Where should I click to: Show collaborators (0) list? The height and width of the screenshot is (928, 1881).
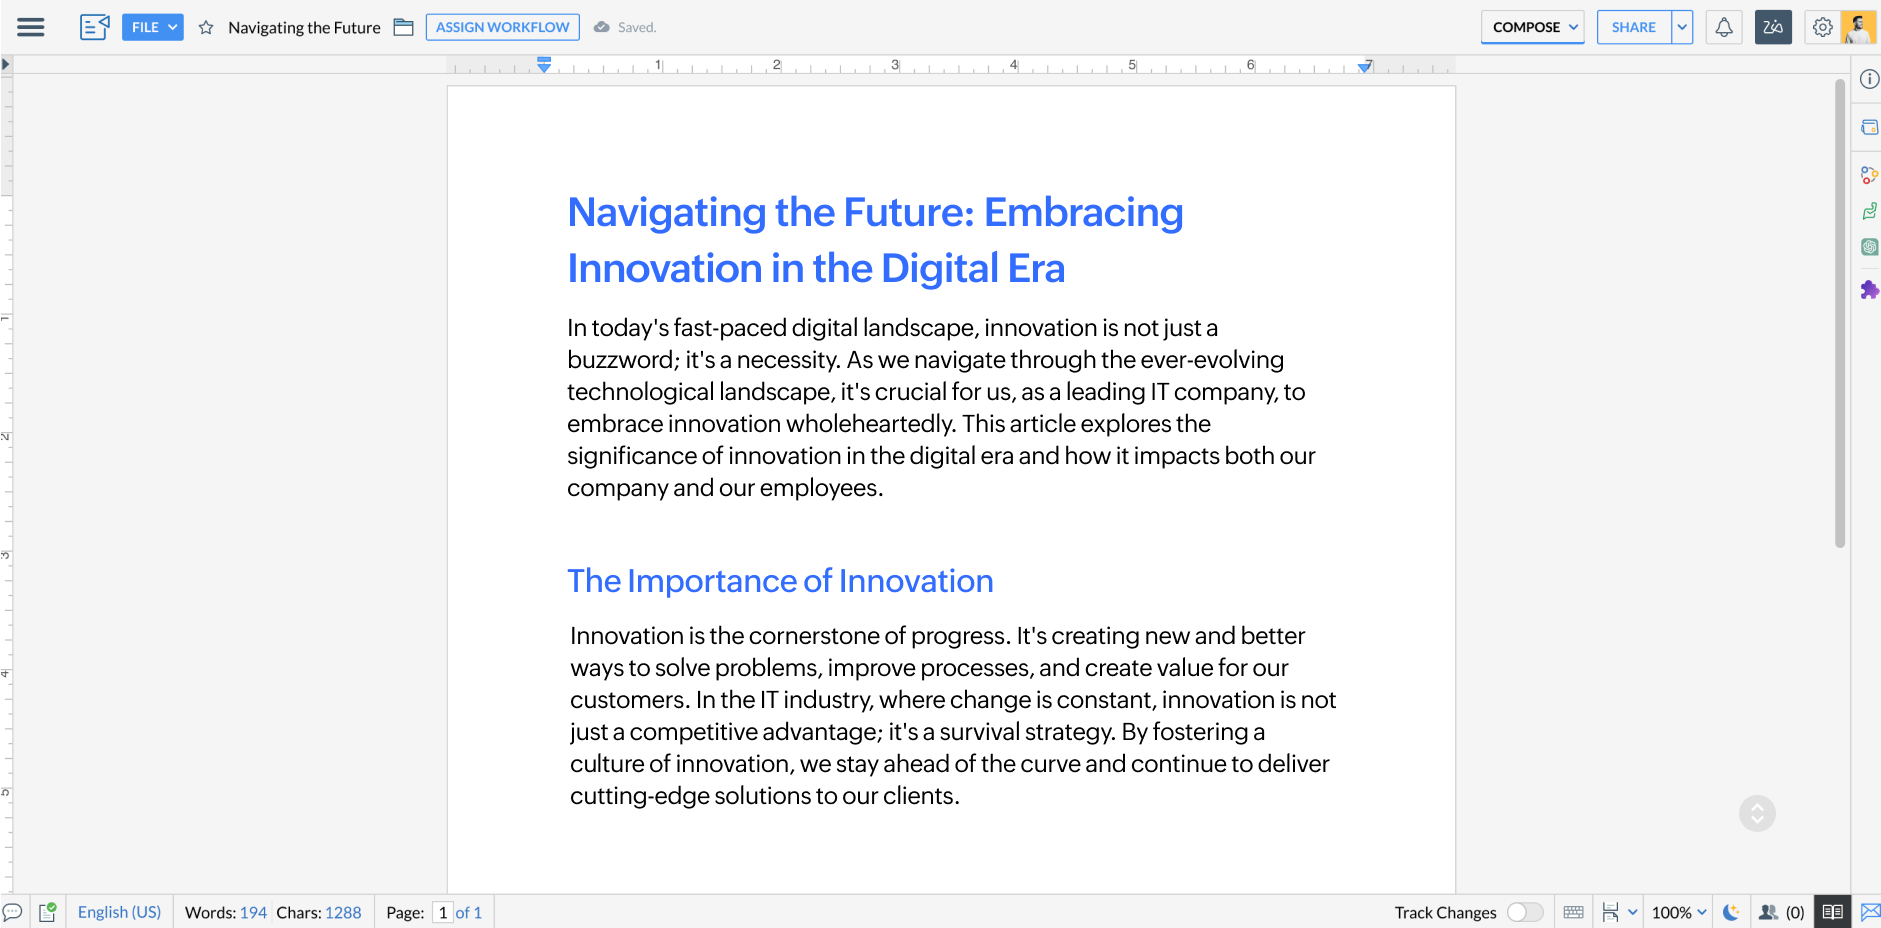tap(1781, 912)
